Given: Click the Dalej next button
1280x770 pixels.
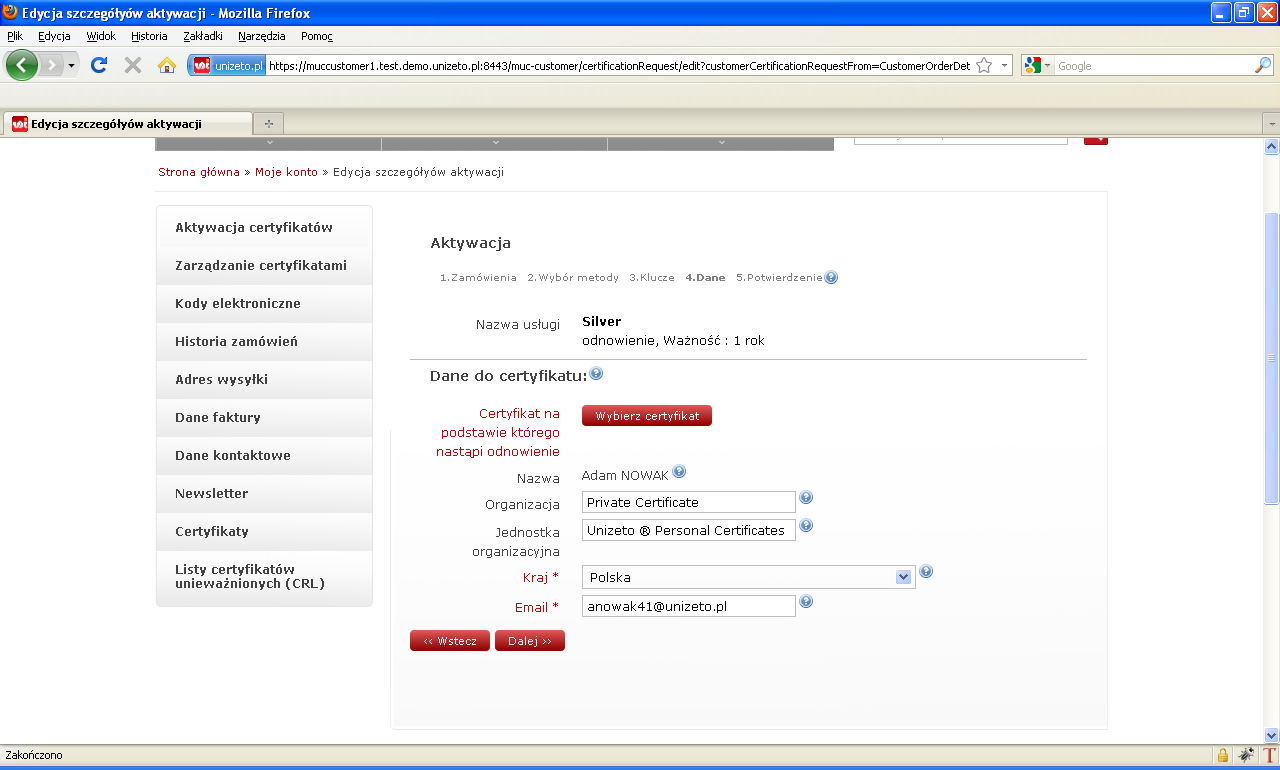Looking at the screenshot, I should coord(530,641).
